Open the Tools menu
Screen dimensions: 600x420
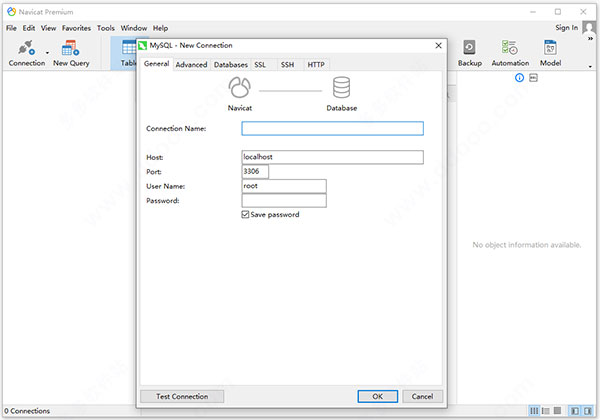click(106, 28)
